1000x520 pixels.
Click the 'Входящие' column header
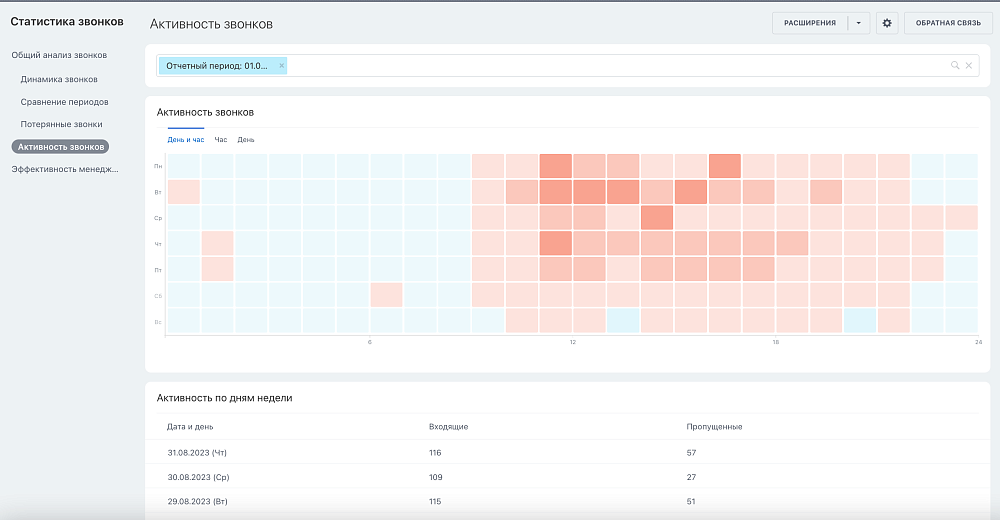448,426
